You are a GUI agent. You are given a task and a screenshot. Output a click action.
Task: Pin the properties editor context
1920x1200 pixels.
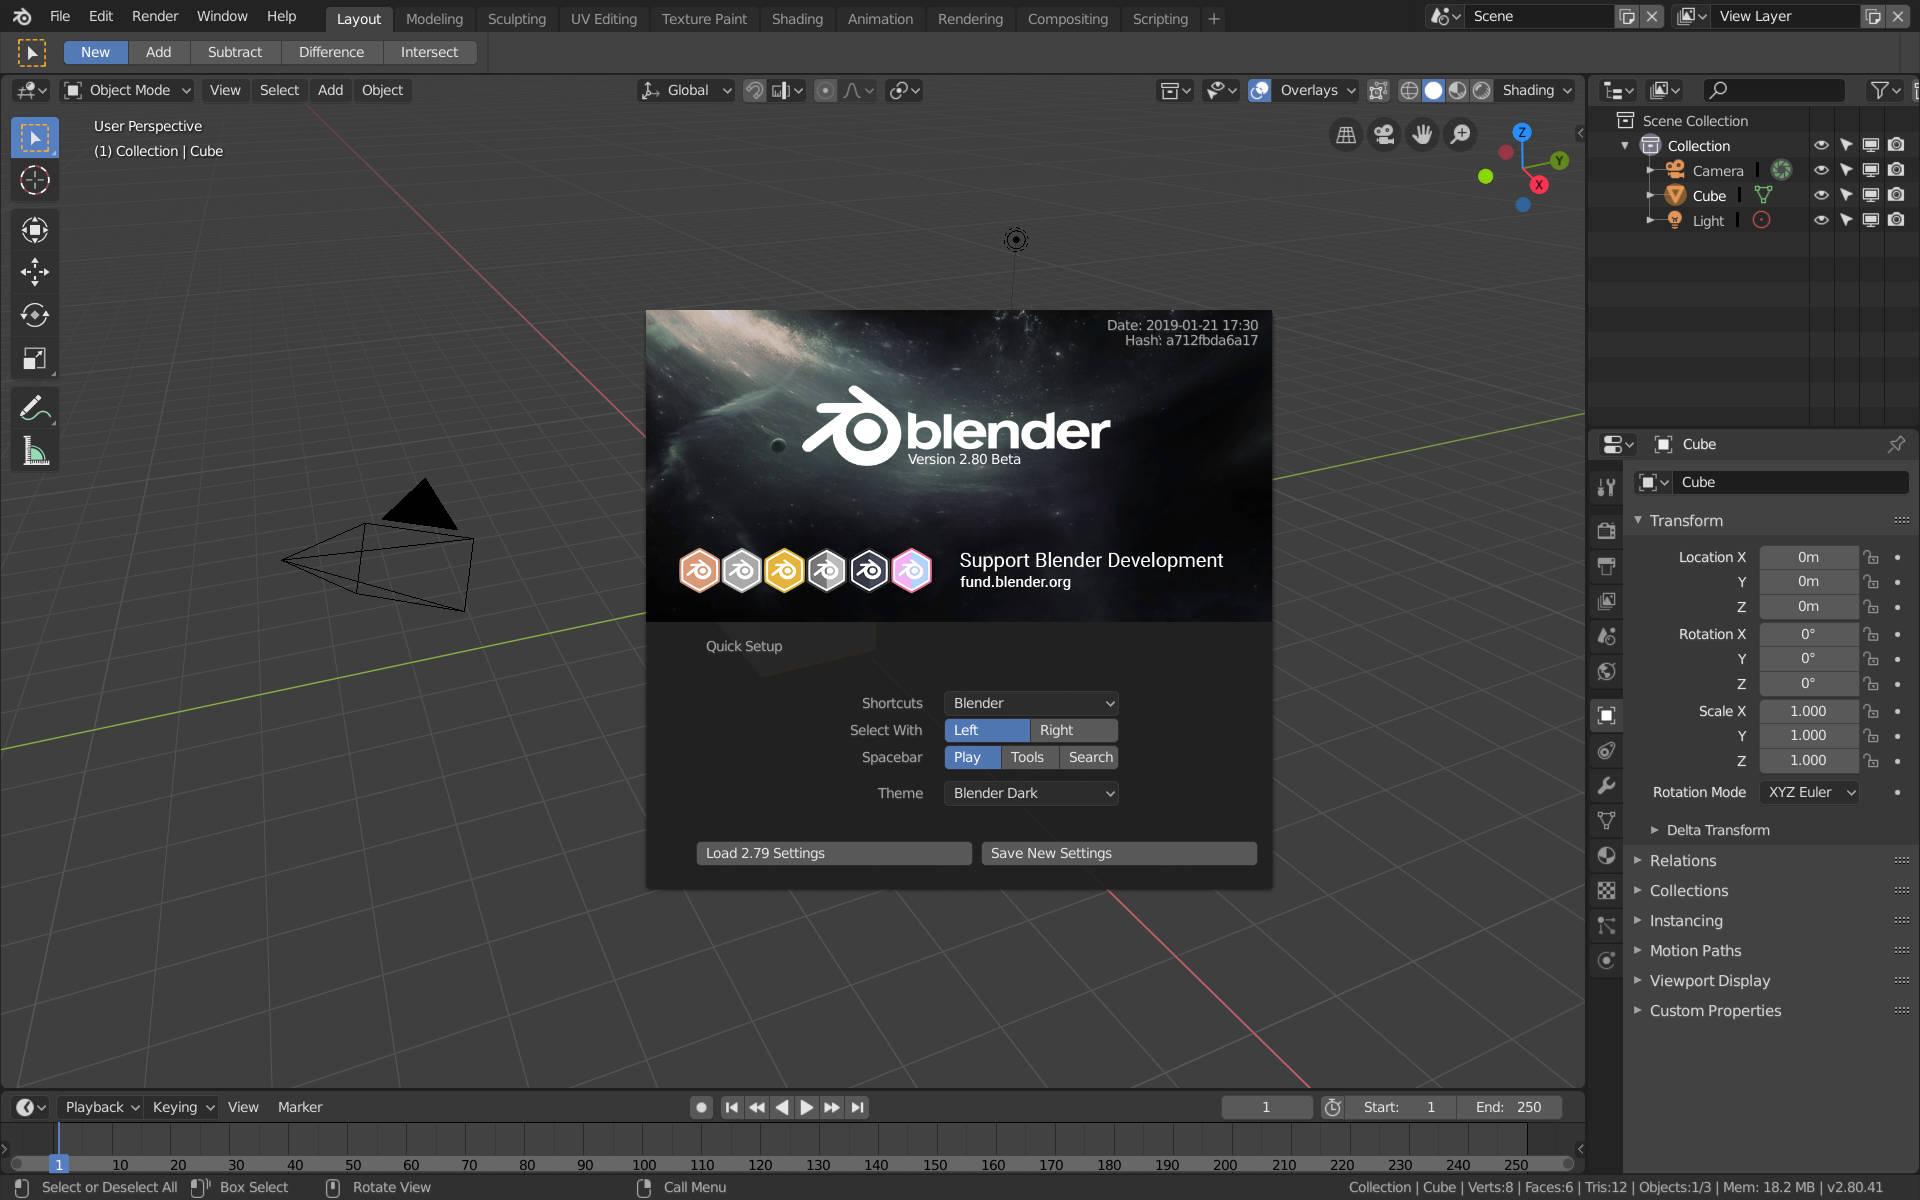(x=1896, y=444)
